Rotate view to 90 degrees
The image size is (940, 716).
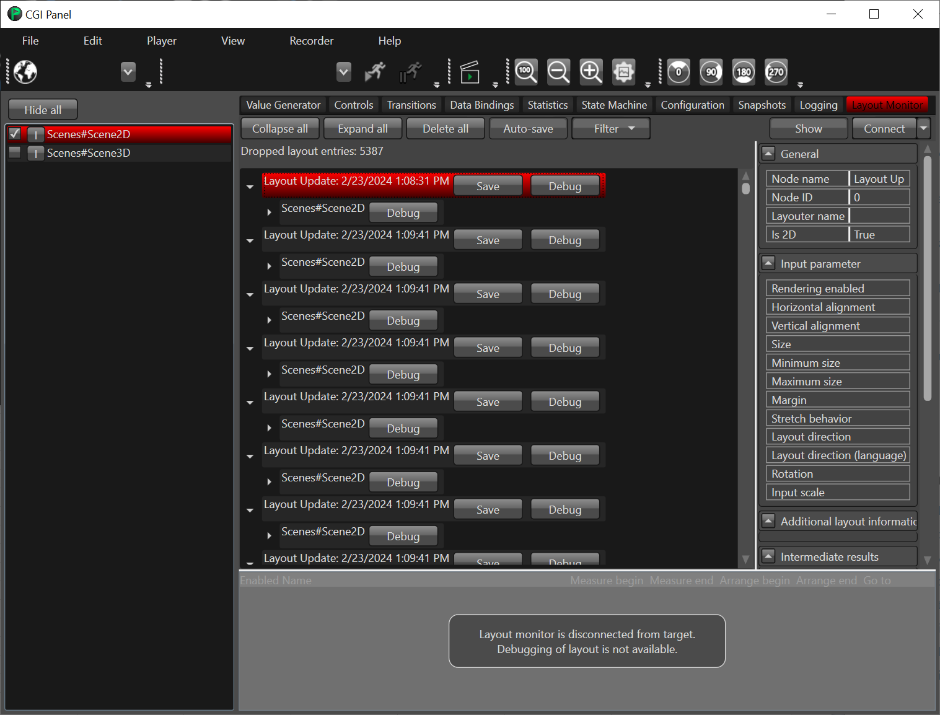point(711,72)
